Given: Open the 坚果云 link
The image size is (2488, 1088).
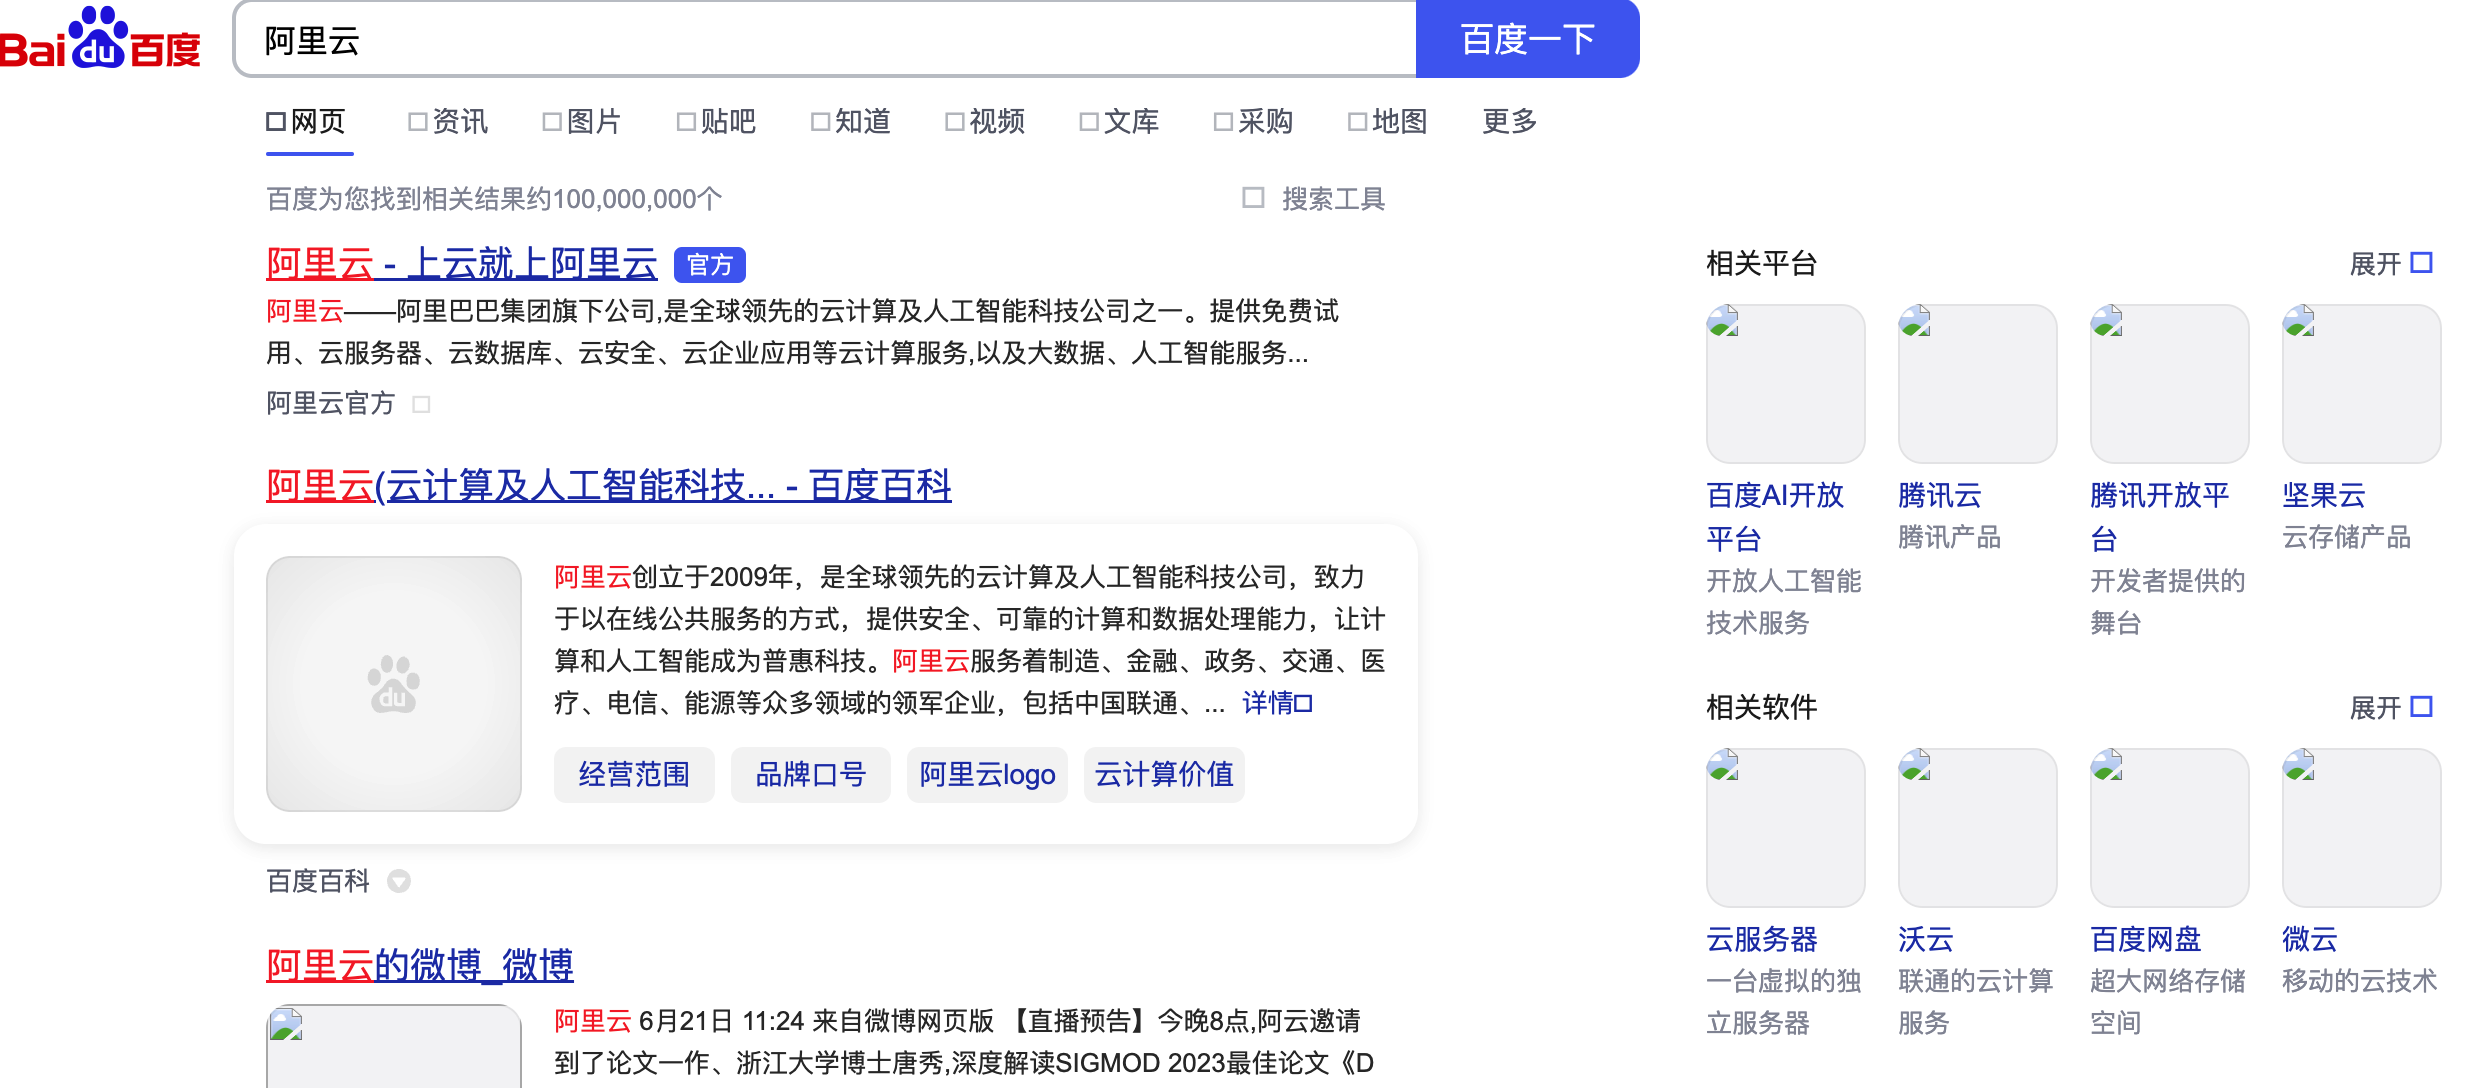Looking at the screenshot, I should tap(2324, 495).
